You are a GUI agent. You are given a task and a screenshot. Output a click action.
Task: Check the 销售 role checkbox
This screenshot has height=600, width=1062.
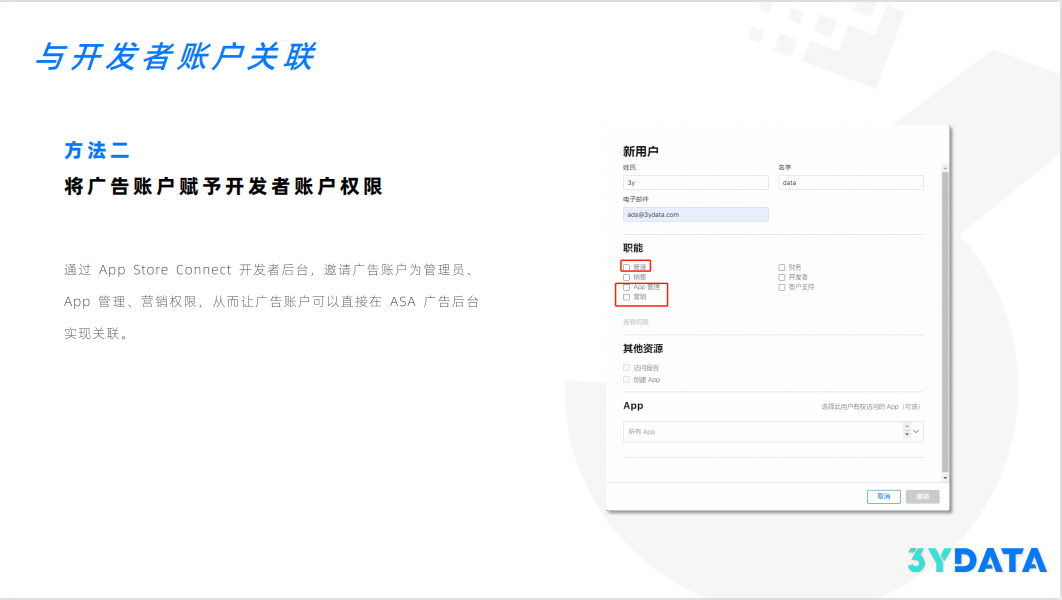coord(626,277)
